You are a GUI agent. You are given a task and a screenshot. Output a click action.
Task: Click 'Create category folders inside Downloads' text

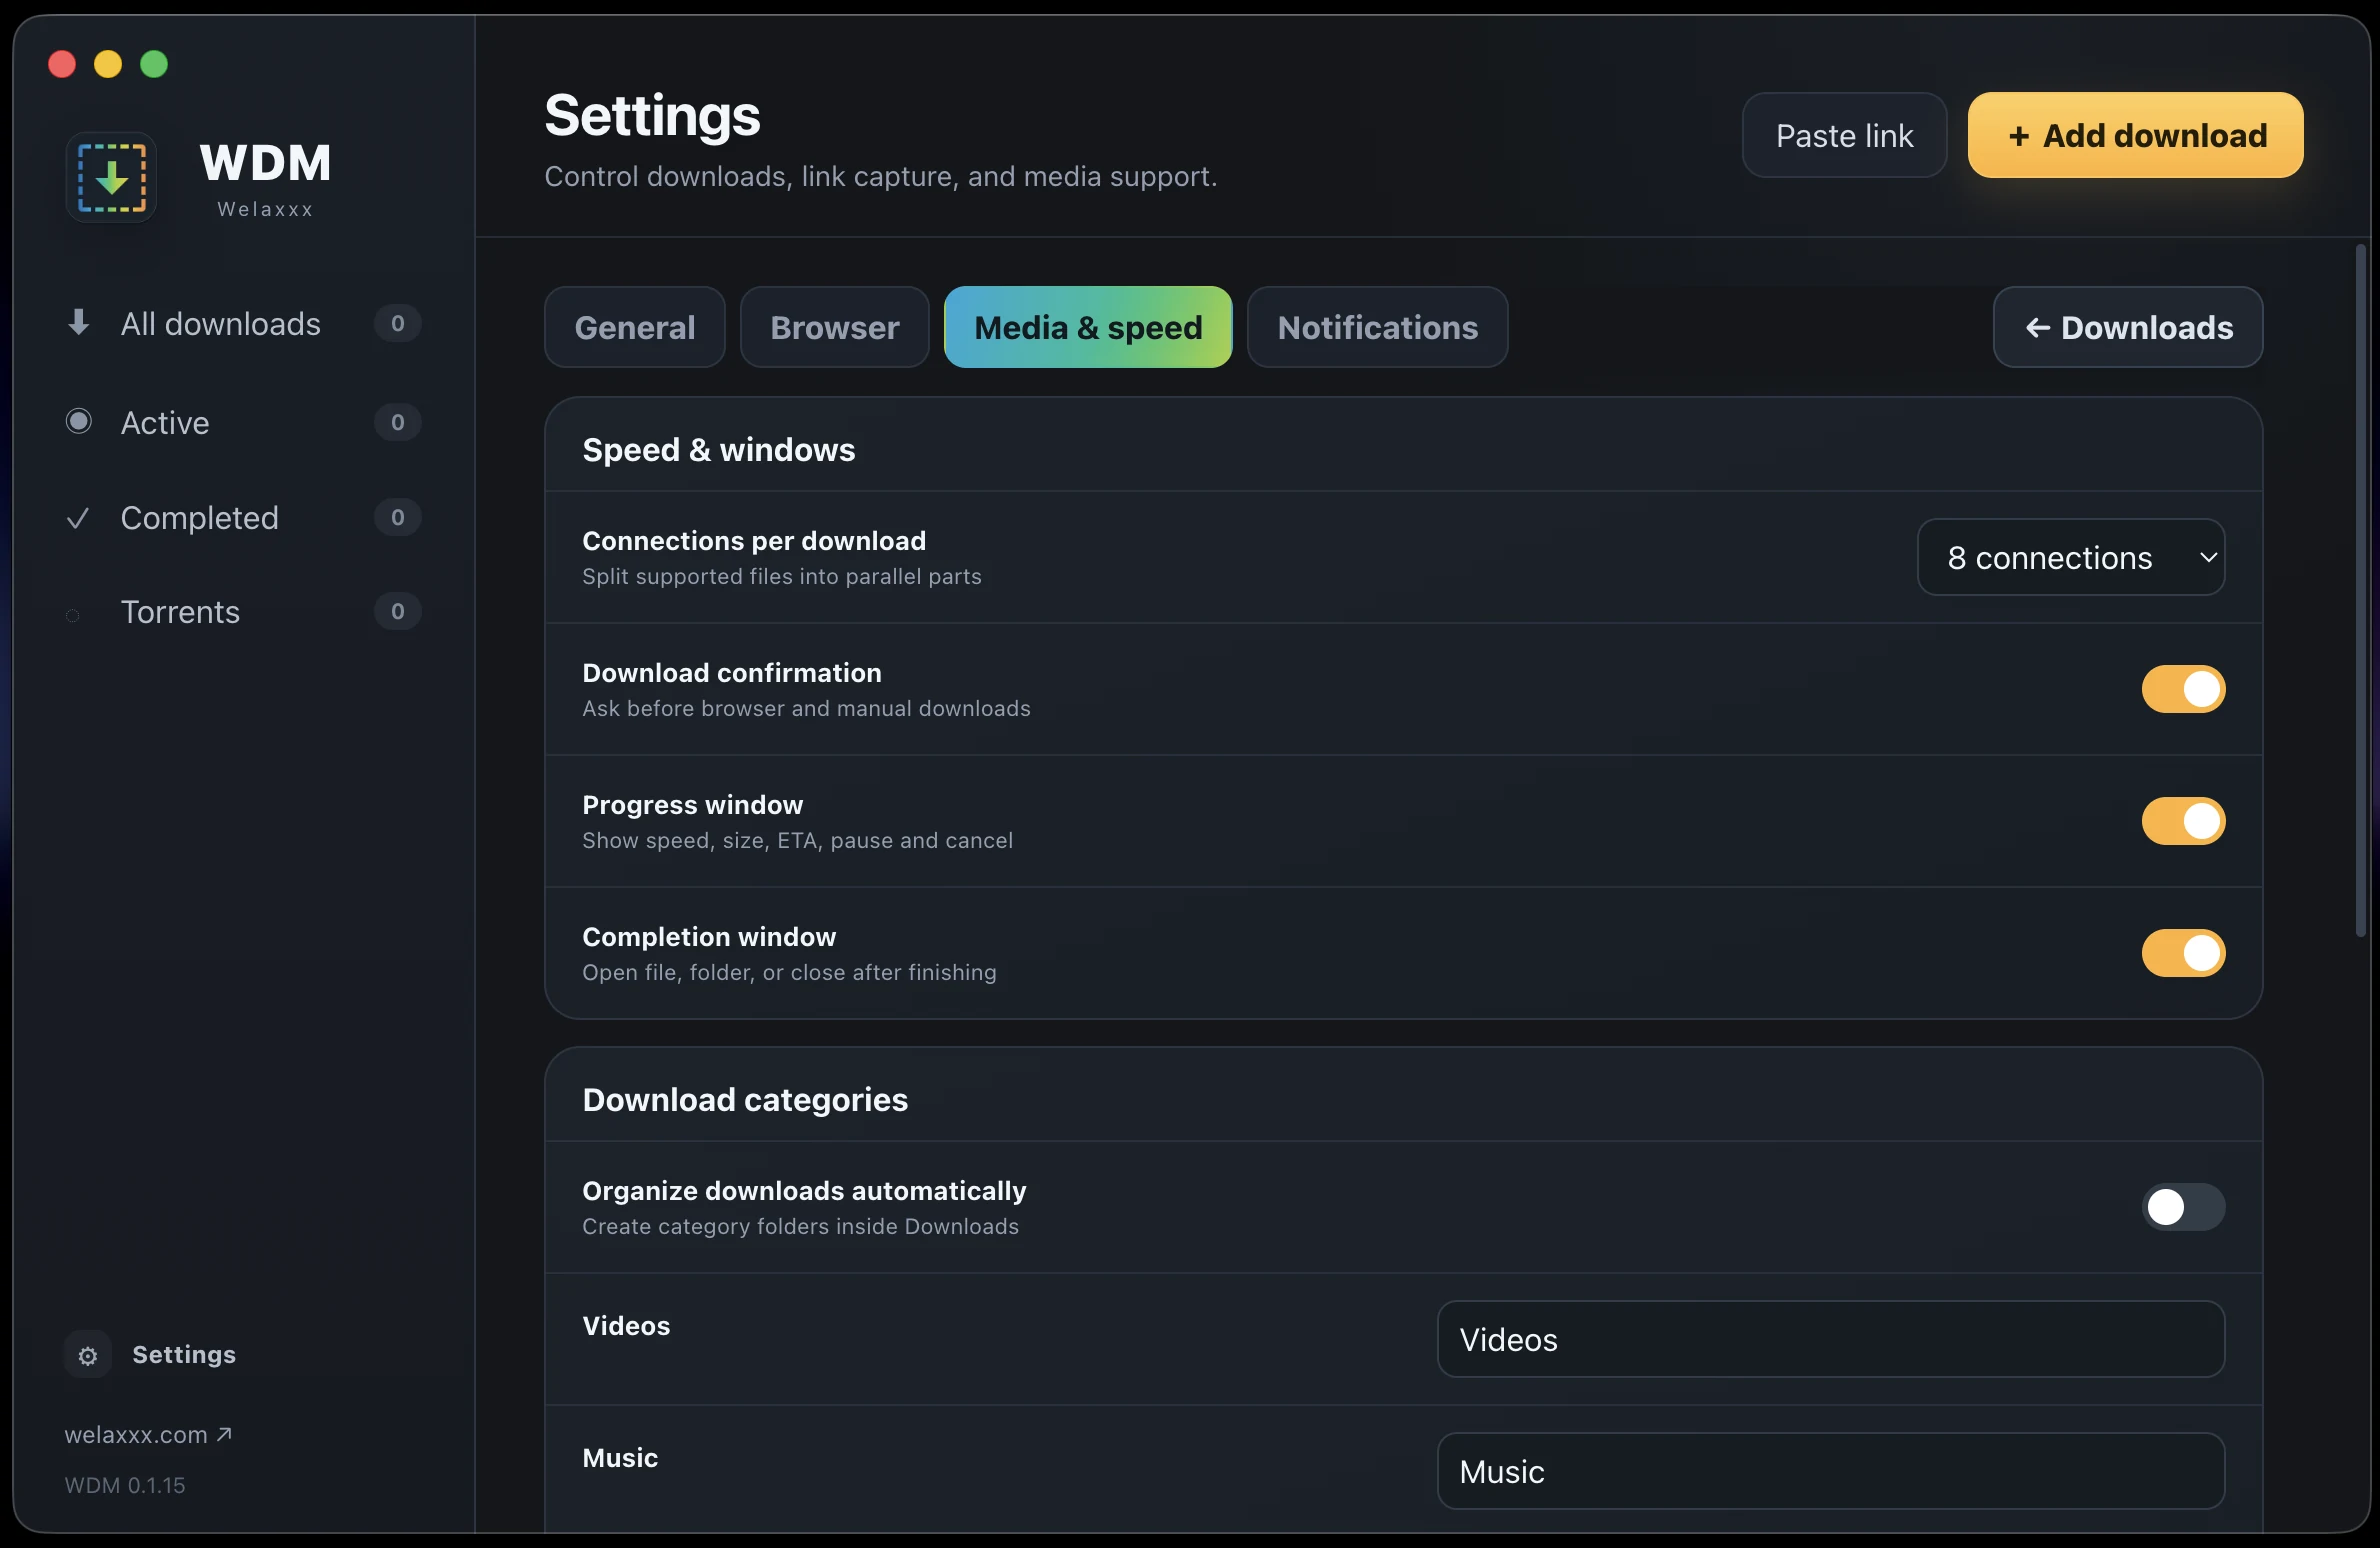pyautogui.click(x=800, y=1226)
